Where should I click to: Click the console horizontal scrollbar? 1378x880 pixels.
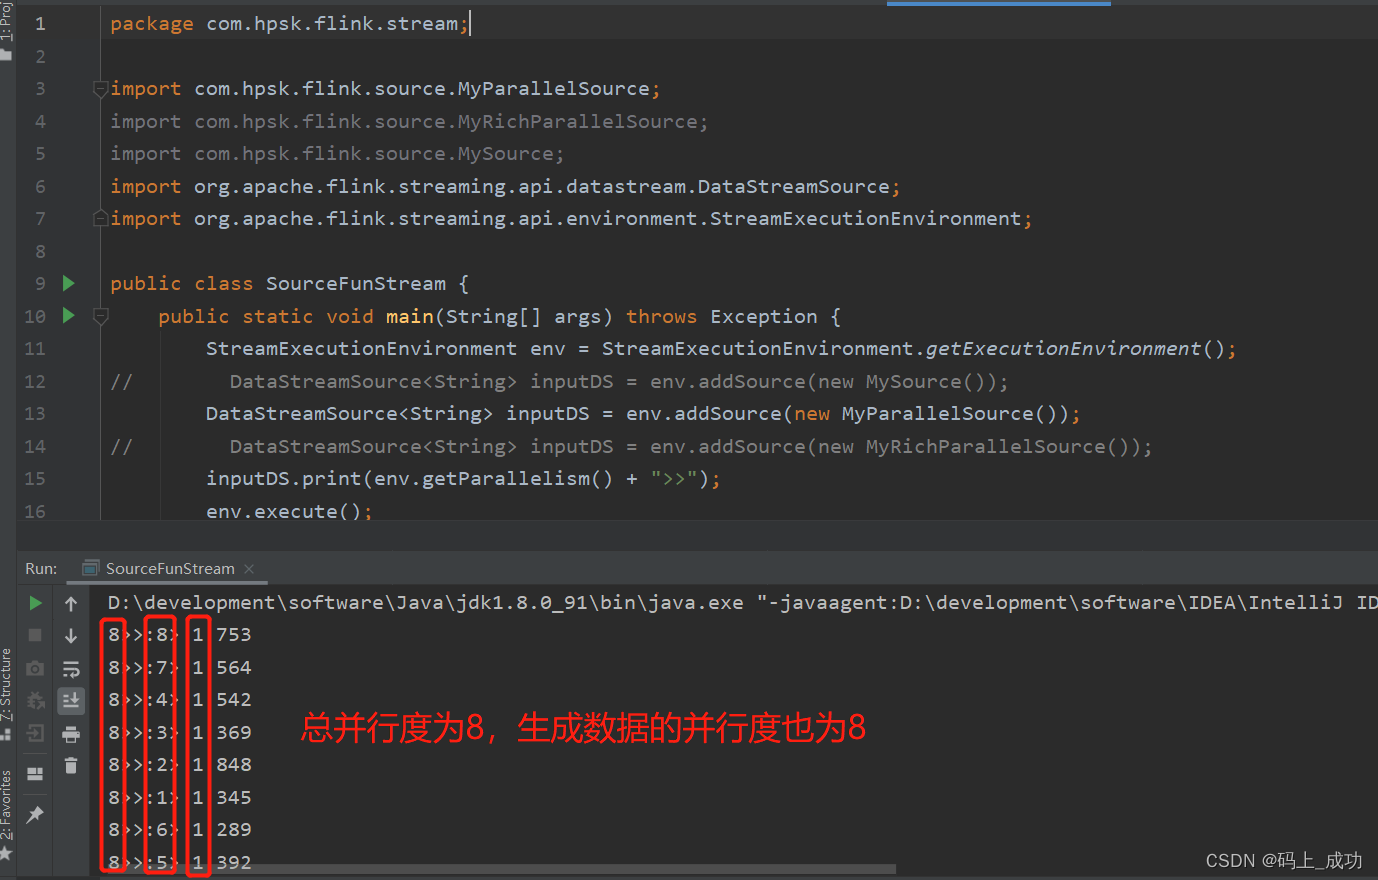click(500, 868)
